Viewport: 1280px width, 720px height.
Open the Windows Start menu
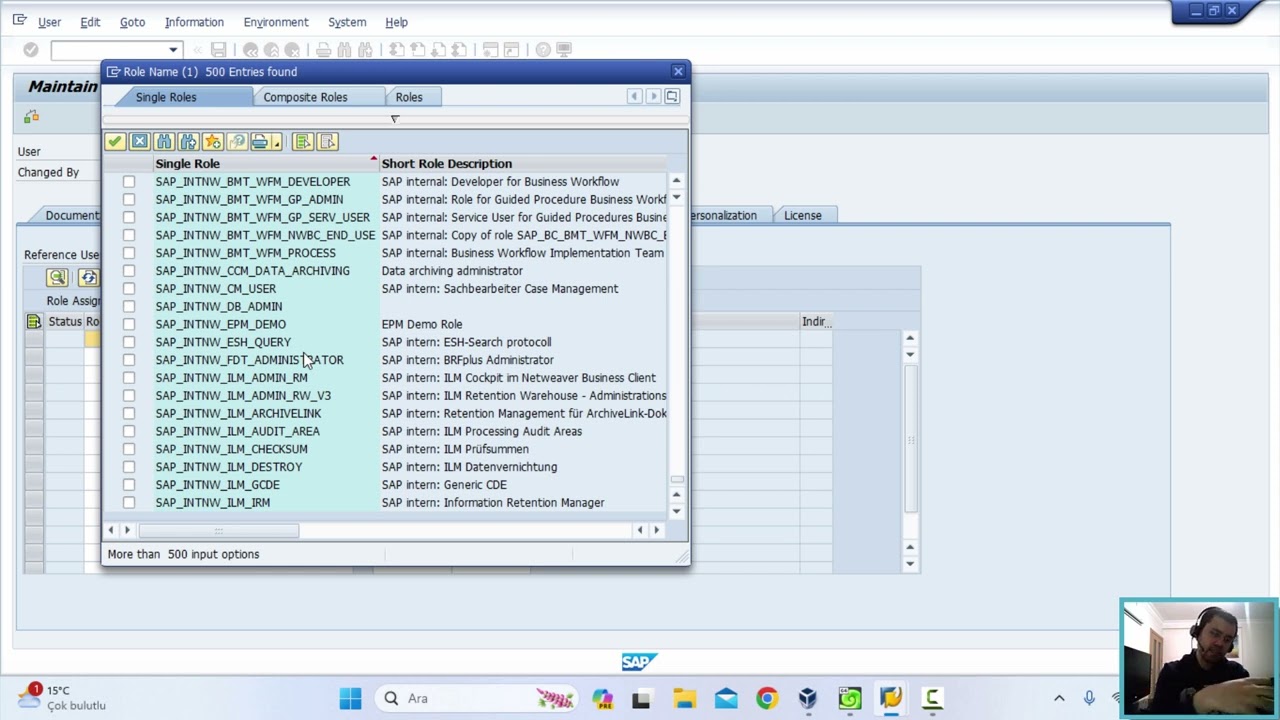click(x=350, y=698)
